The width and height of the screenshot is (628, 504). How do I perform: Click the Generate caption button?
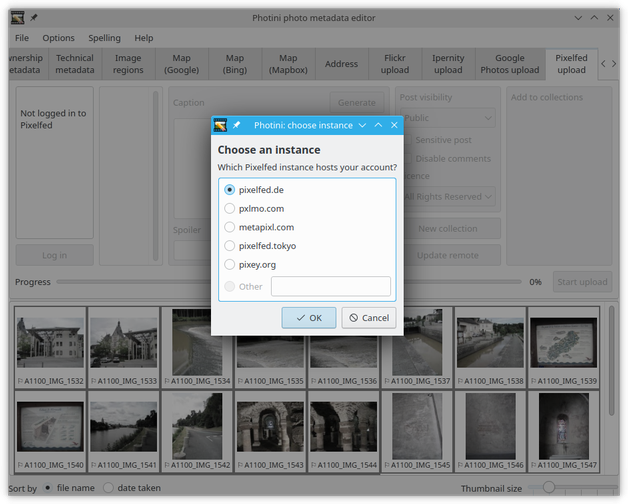point(356,103)
